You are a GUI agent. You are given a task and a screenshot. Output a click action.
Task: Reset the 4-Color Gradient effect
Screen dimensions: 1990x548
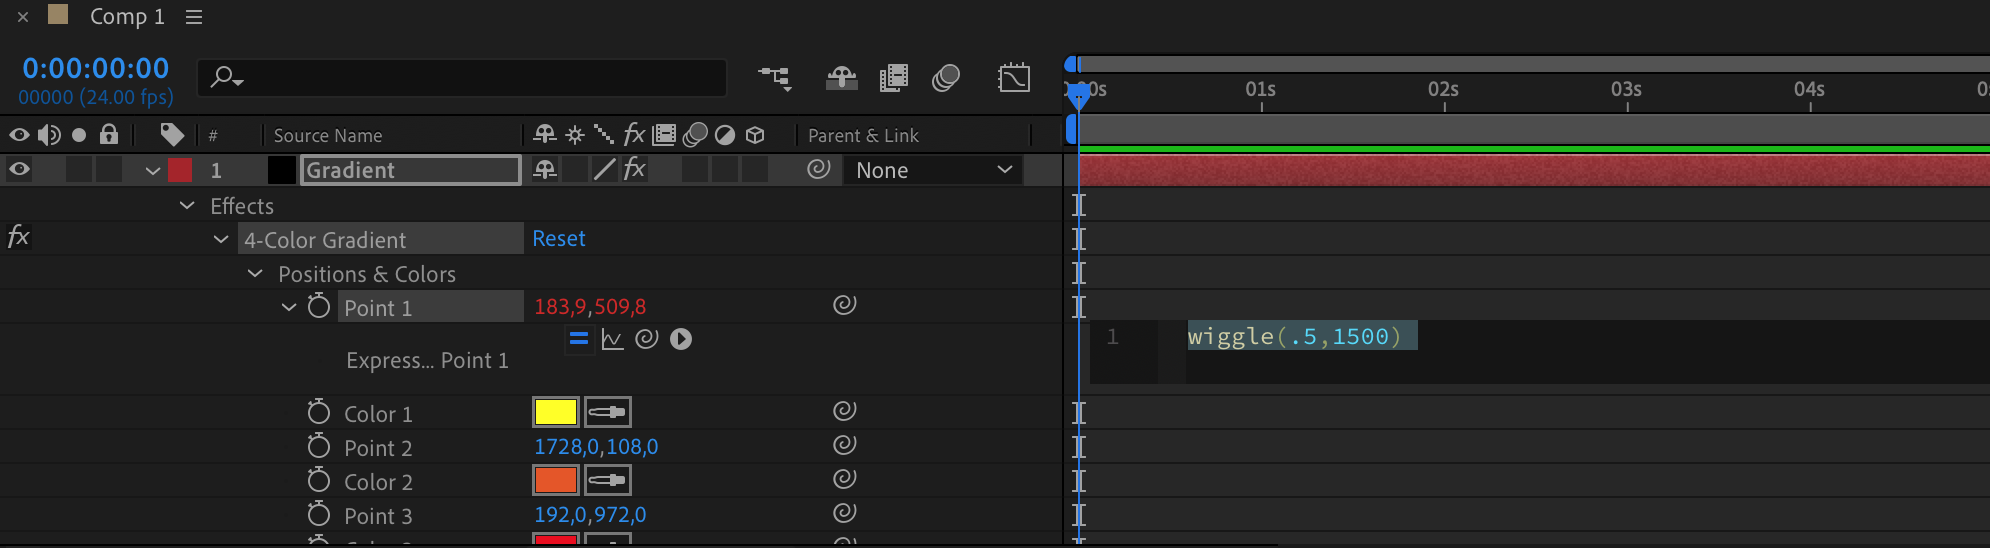point(558,239)
